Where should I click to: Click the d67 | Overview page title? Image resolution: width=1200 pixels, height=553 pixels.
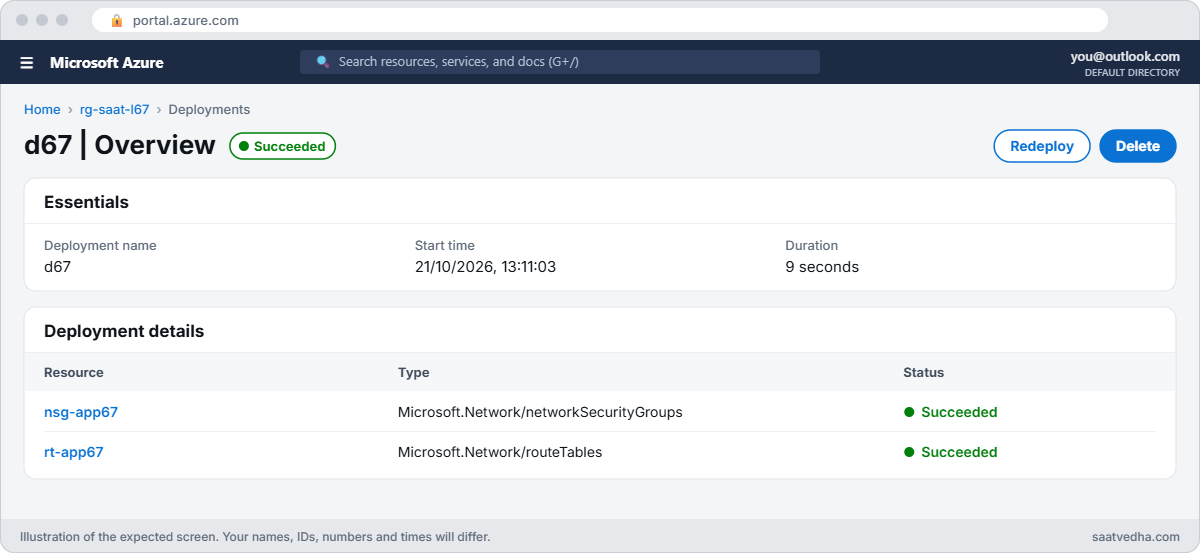120,145
